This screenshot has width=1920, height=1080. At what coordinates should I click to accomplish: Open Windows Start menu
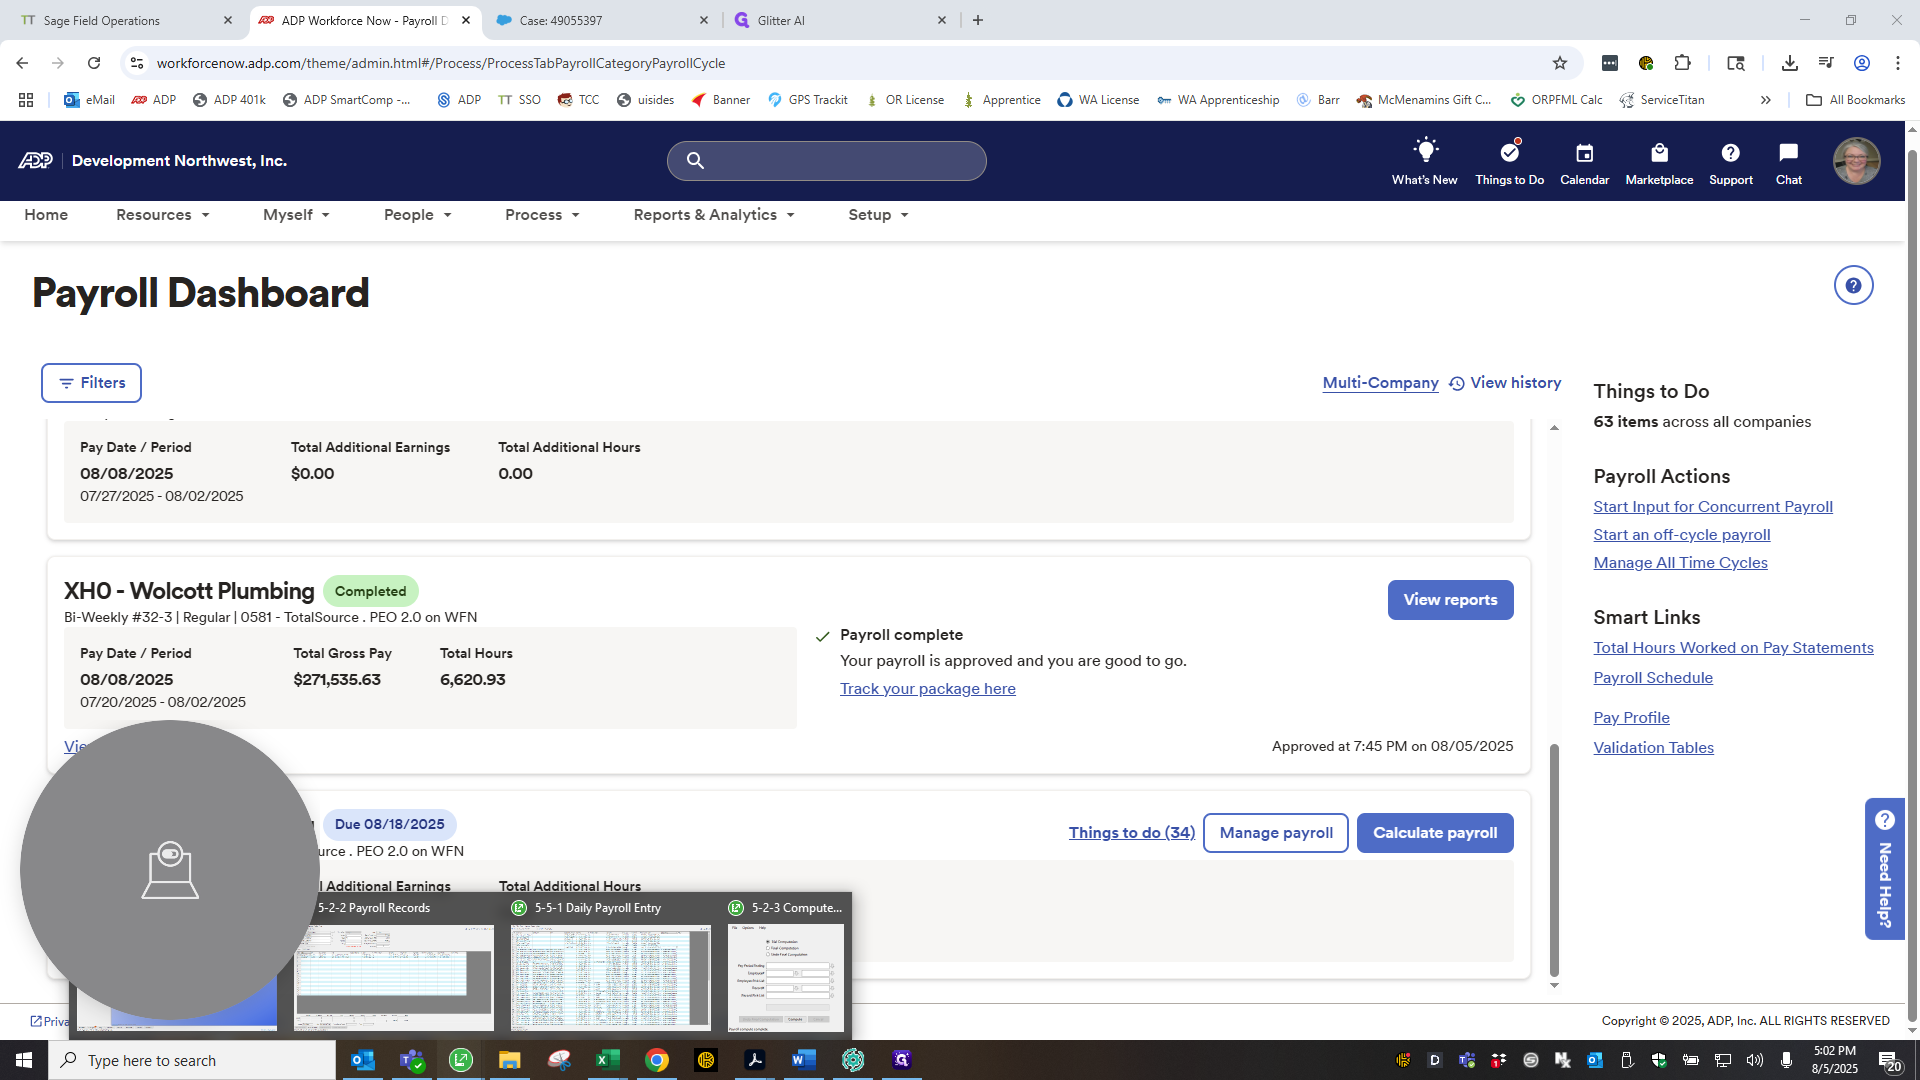point(24,1060)
